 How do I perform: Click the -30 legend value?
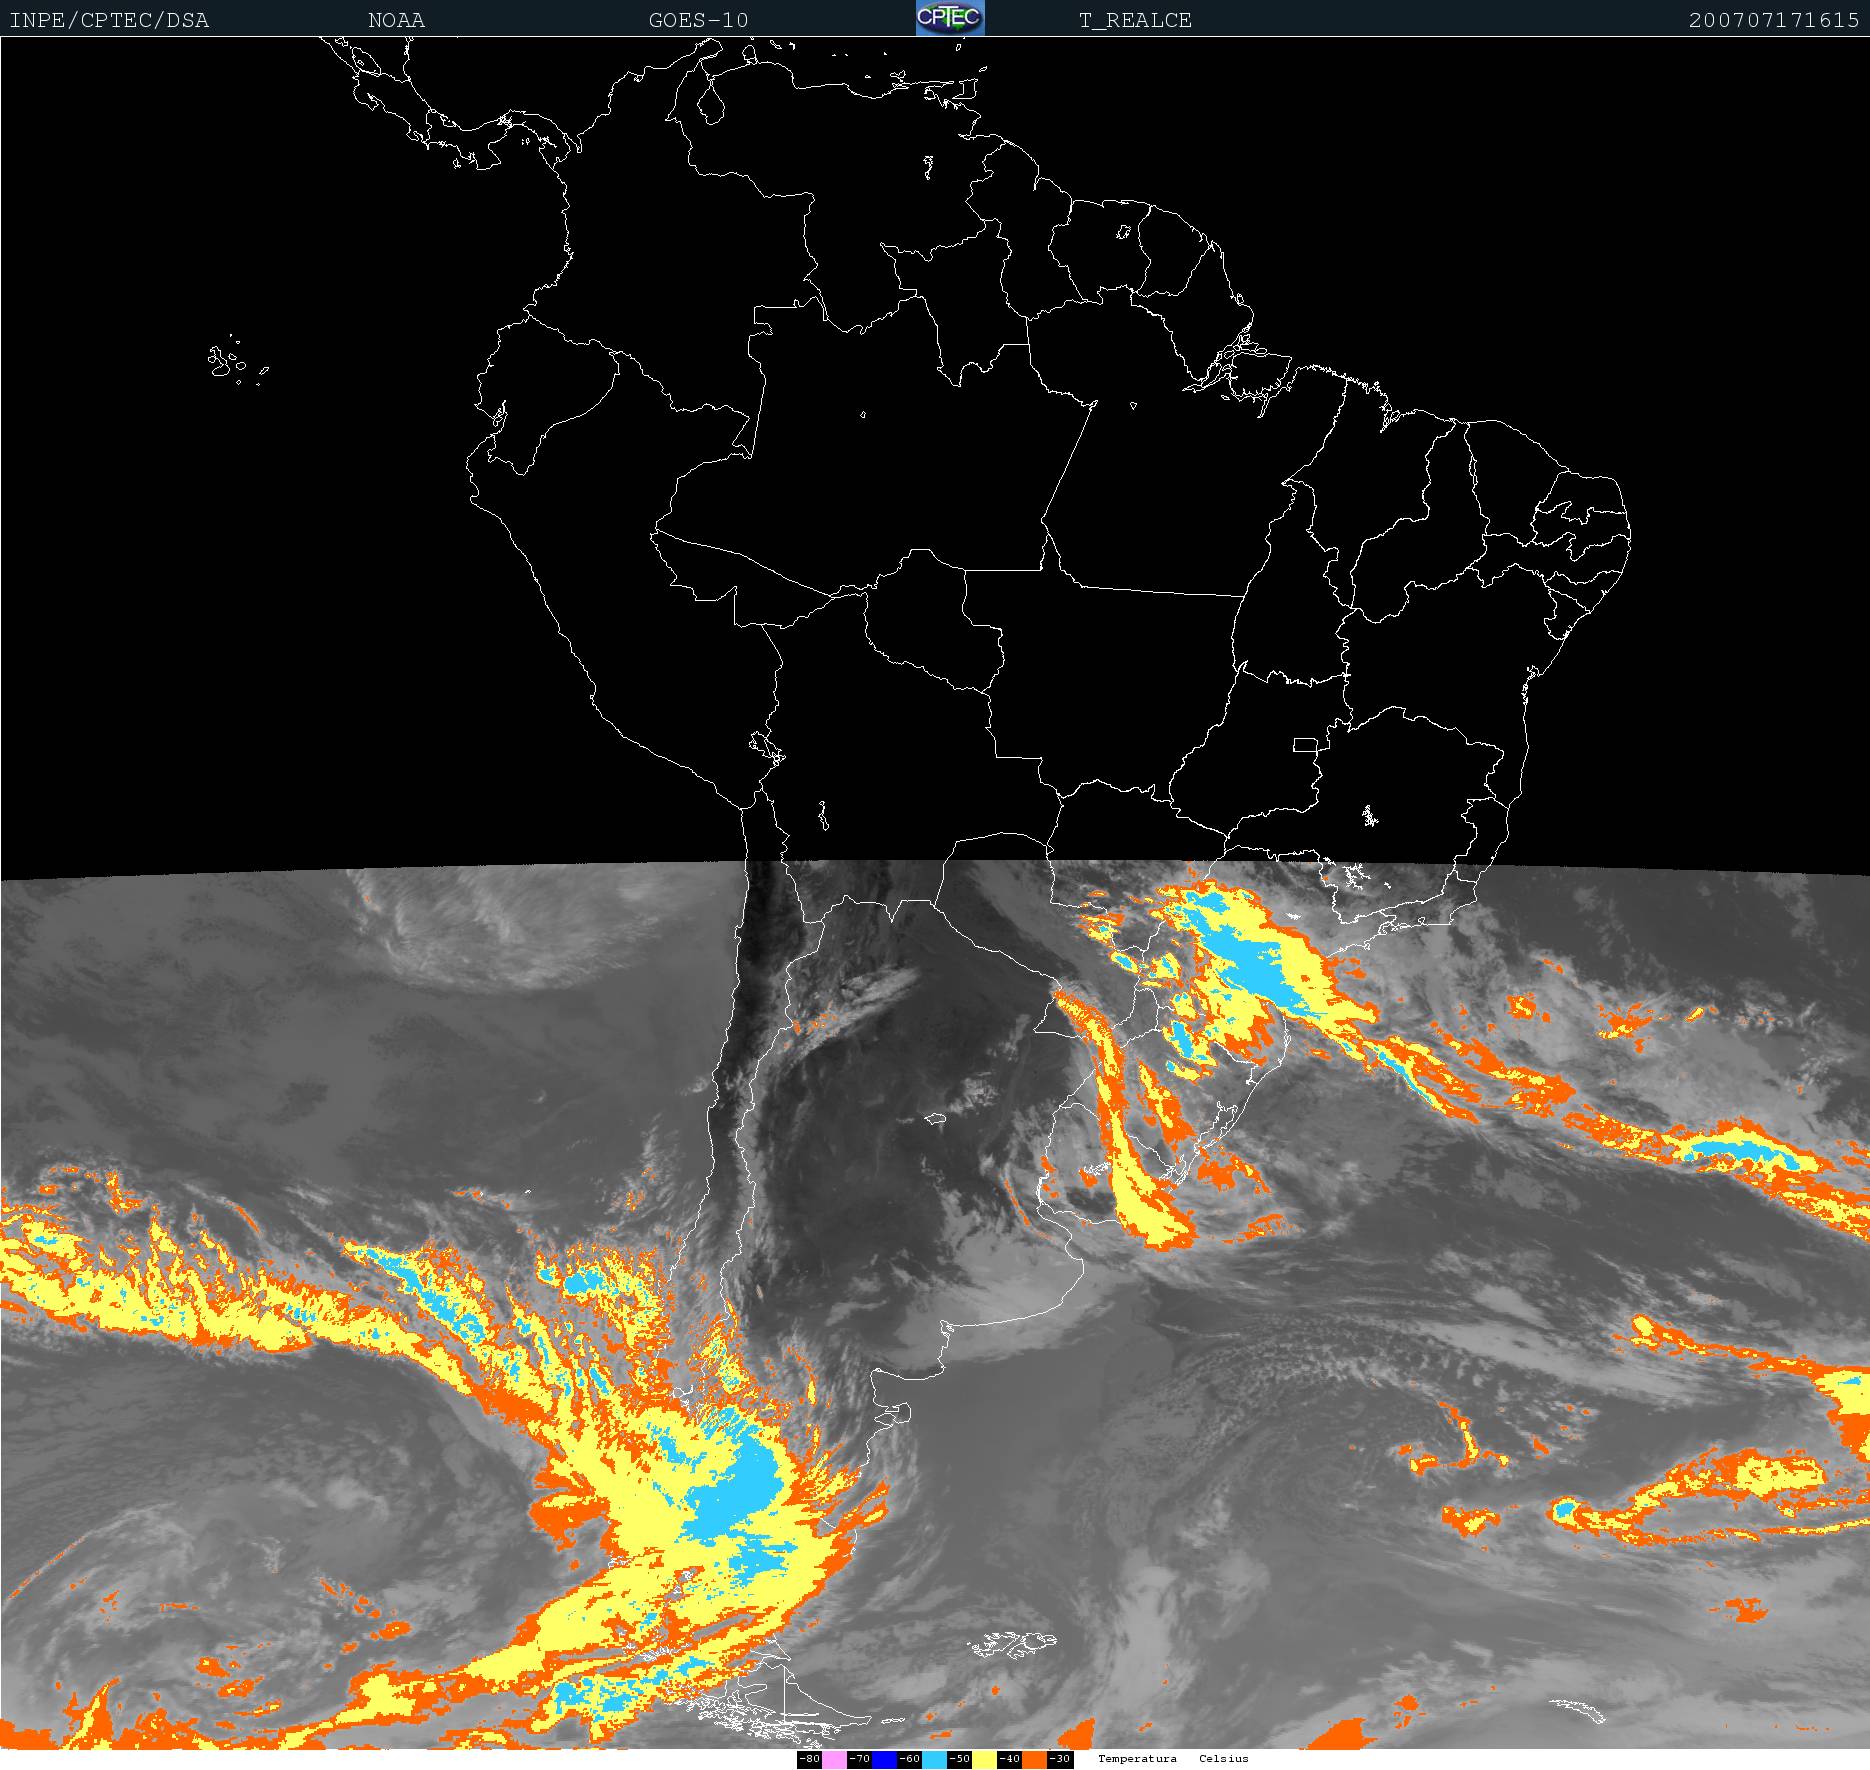click(x=1059, y=1759)
